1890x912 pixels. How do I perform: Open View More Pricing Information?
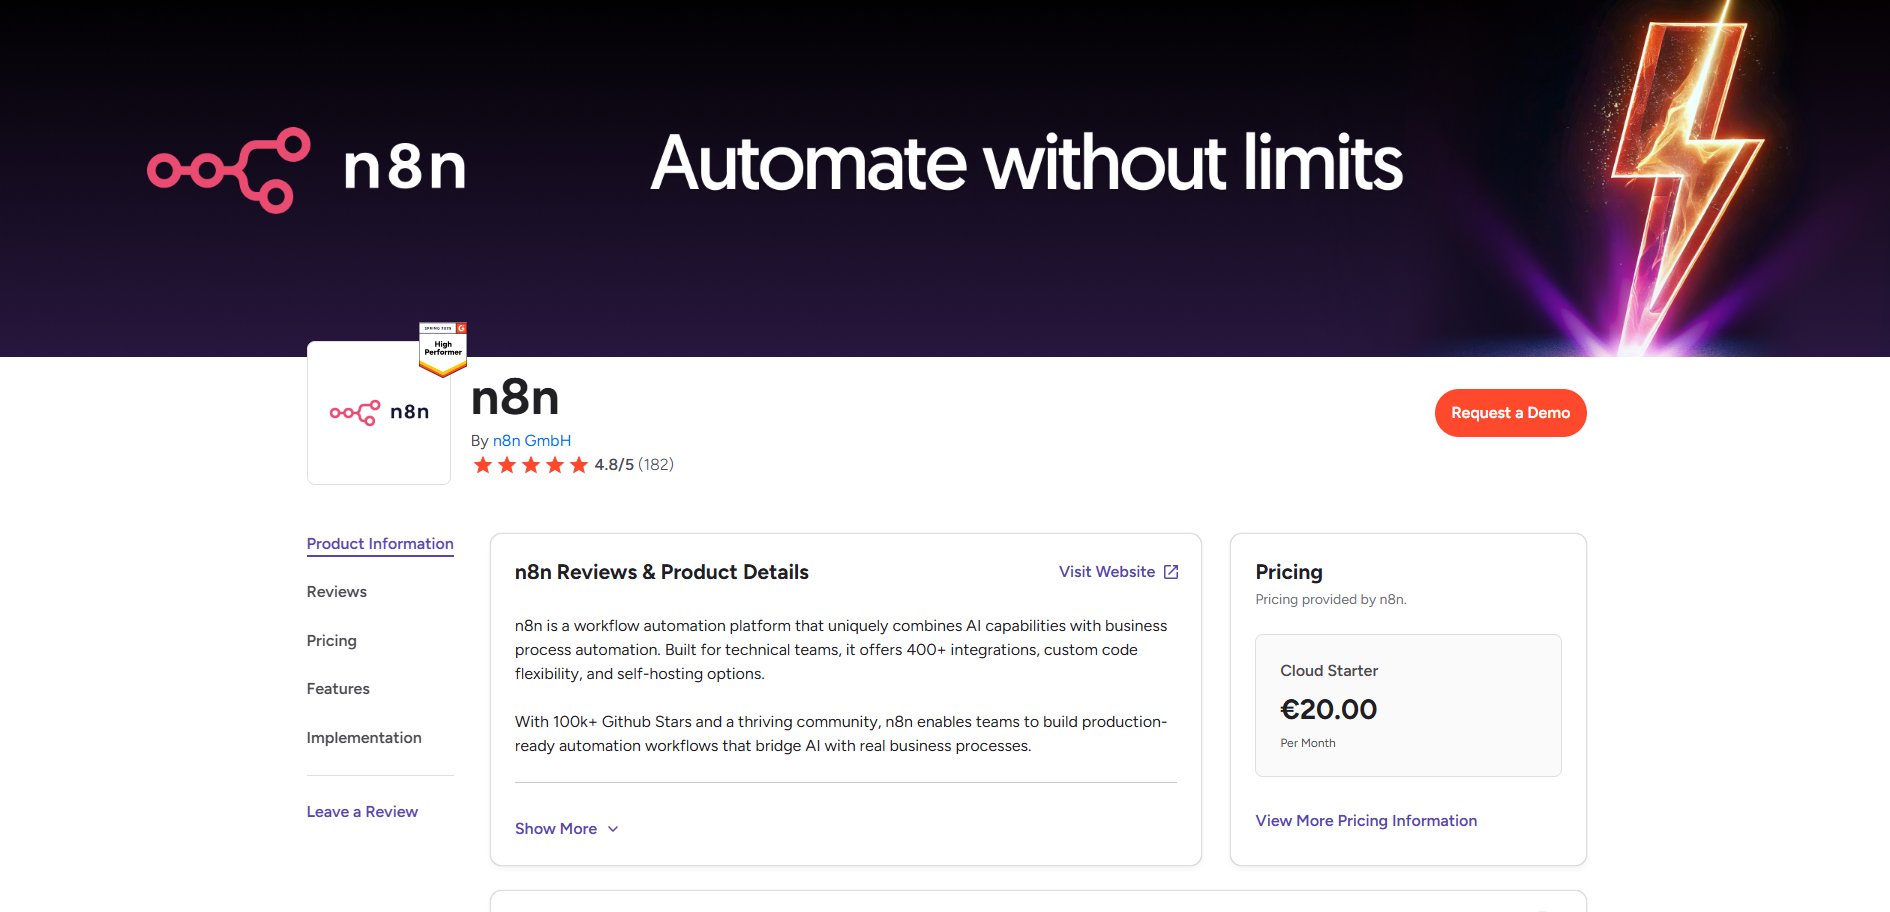pos(1366,821)
